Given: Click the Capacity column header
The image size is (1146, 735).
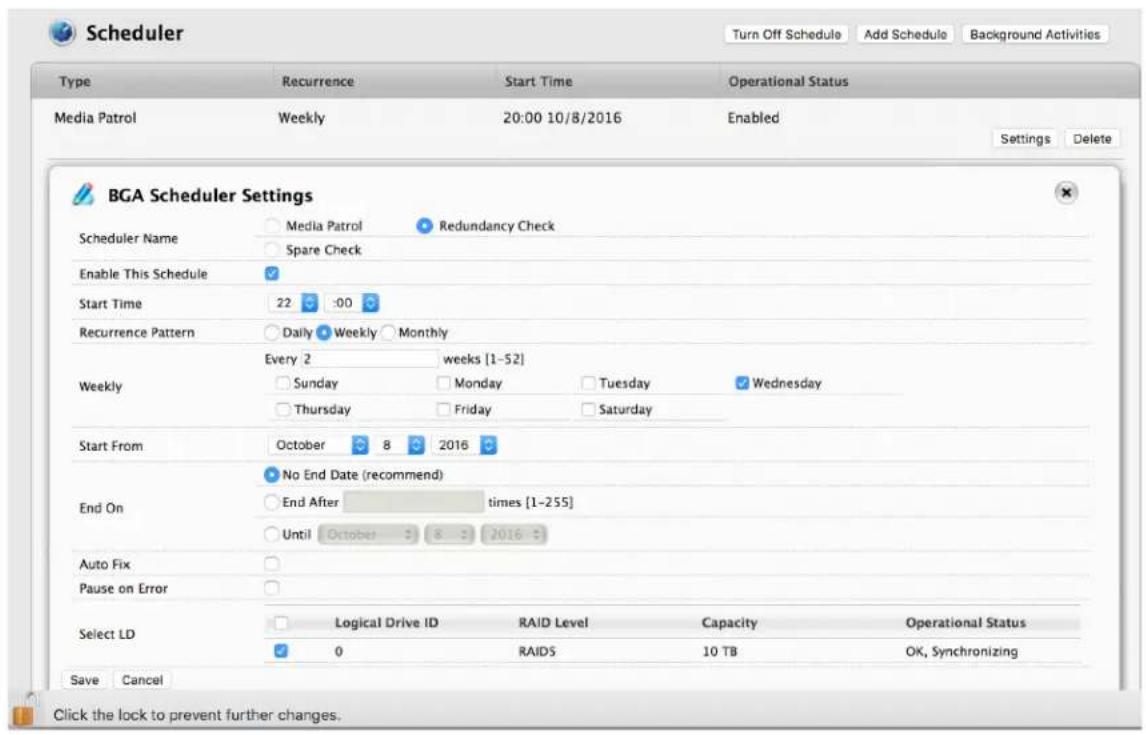Looking at the screenshot, I should click(729, 622).
